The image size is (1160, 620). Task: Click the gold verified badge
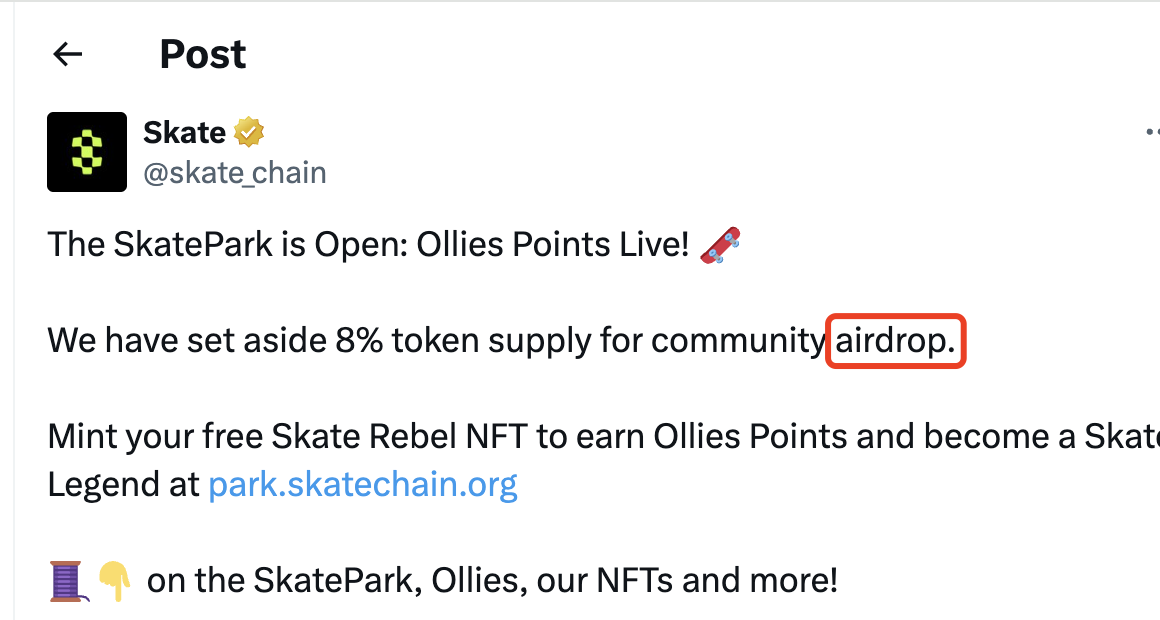[249, 132]
